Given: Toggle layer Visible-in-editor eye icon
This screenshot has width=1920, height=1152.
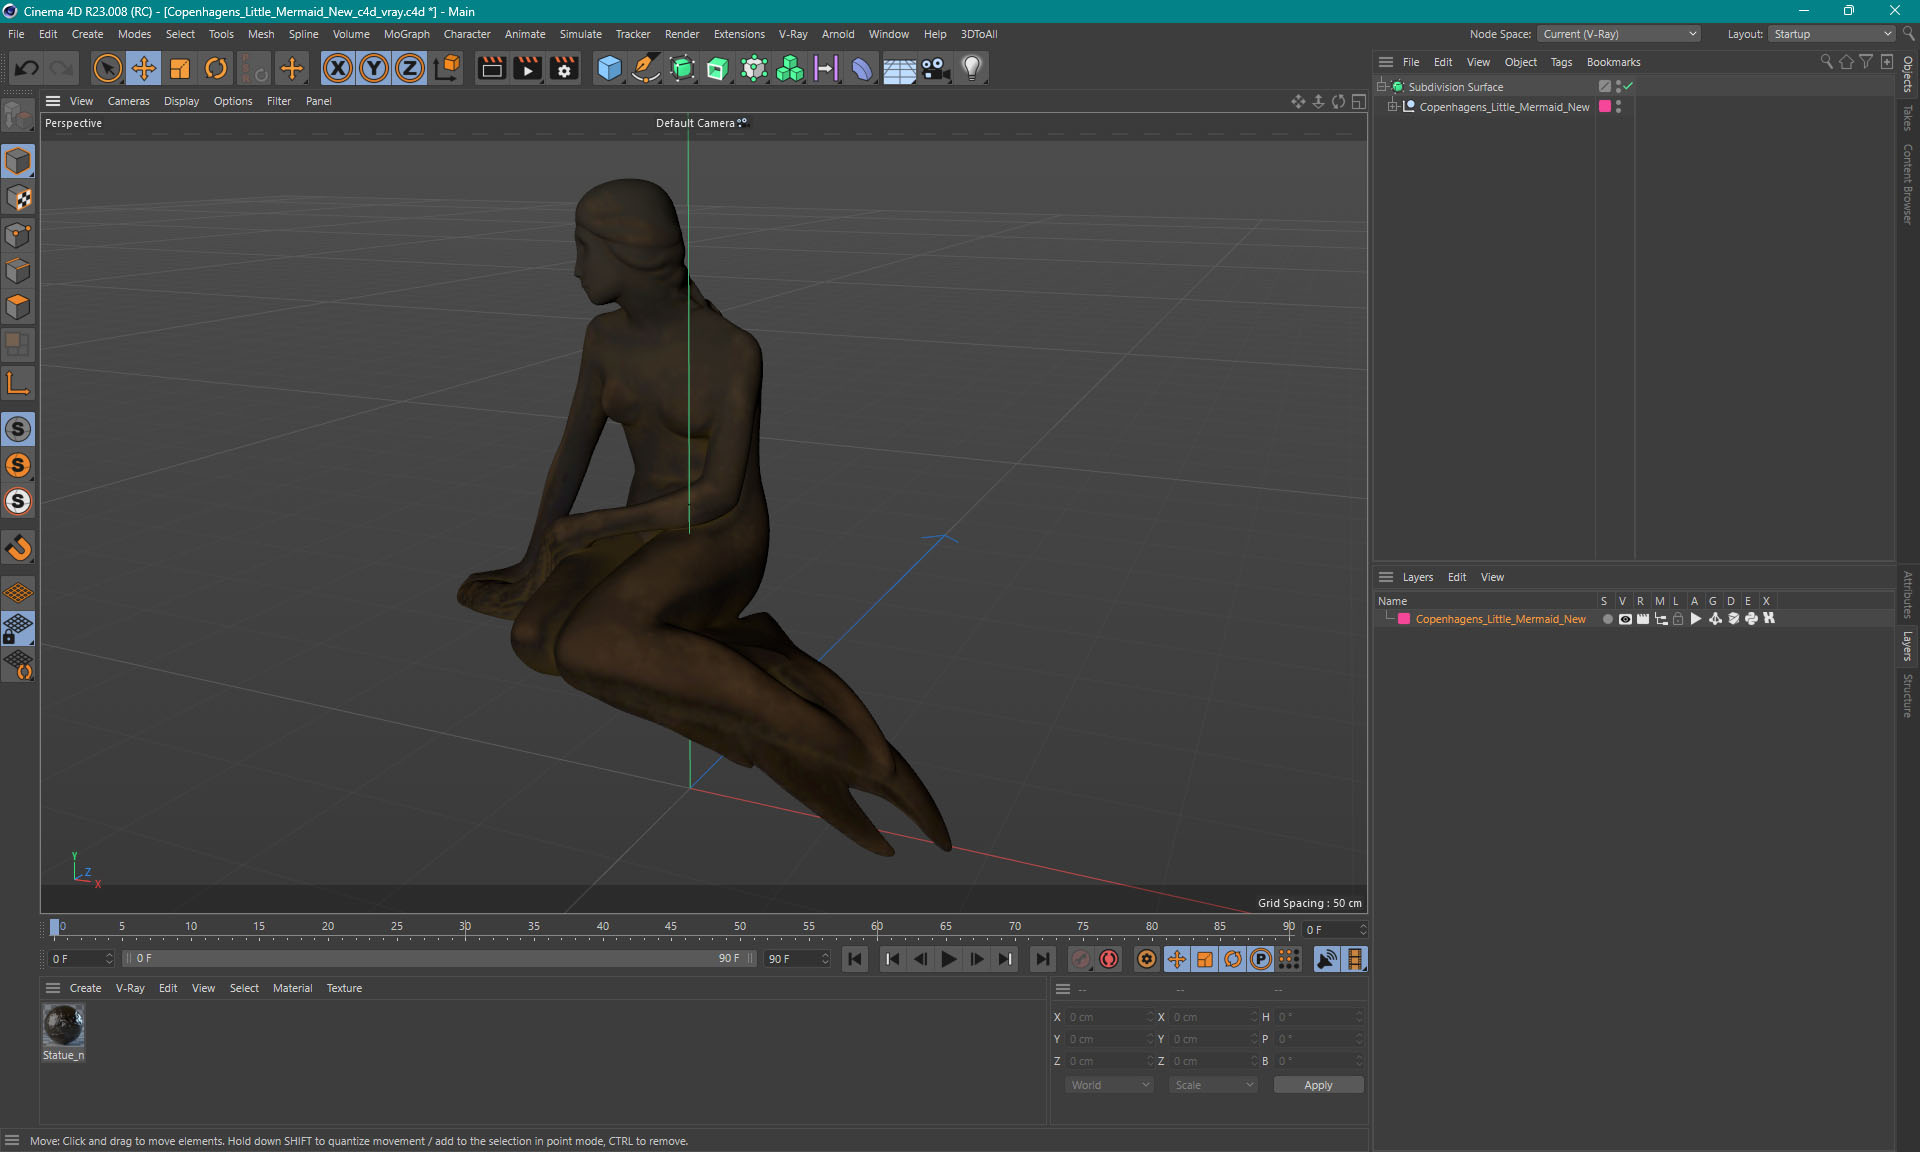Looking at the screenshot, I should pos(1625,619).
